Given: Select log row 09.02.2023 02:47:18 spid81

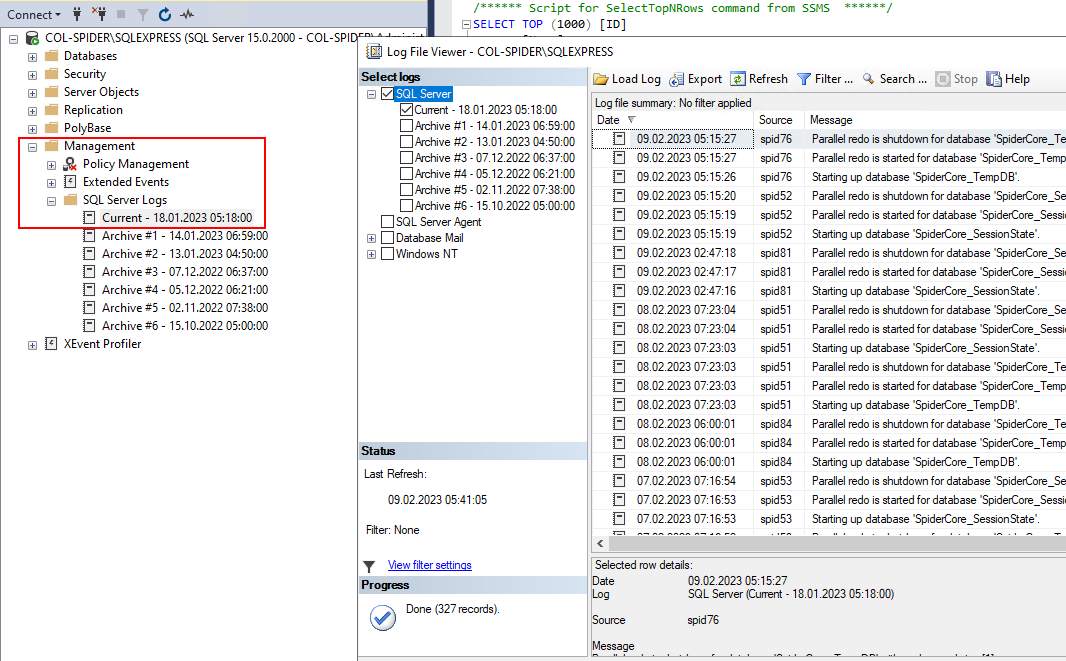Looking at the screenshot, I should point(829,253).
